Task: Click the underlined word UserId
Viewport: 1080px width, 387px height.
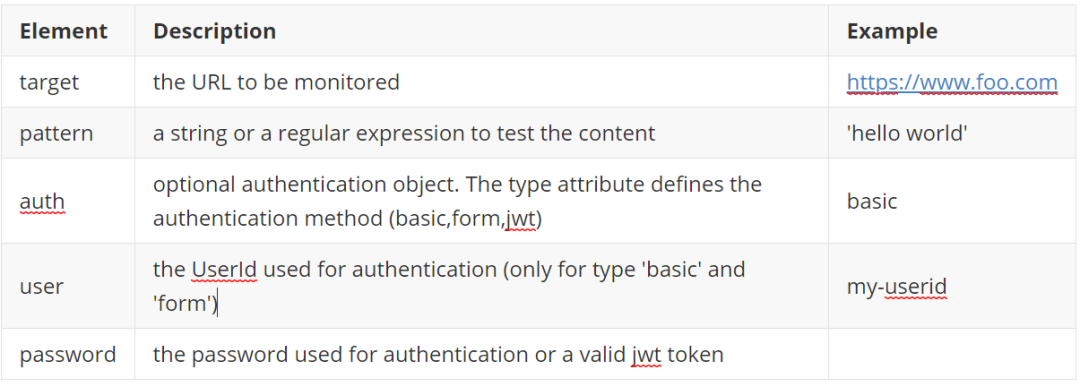Action: 225,269
